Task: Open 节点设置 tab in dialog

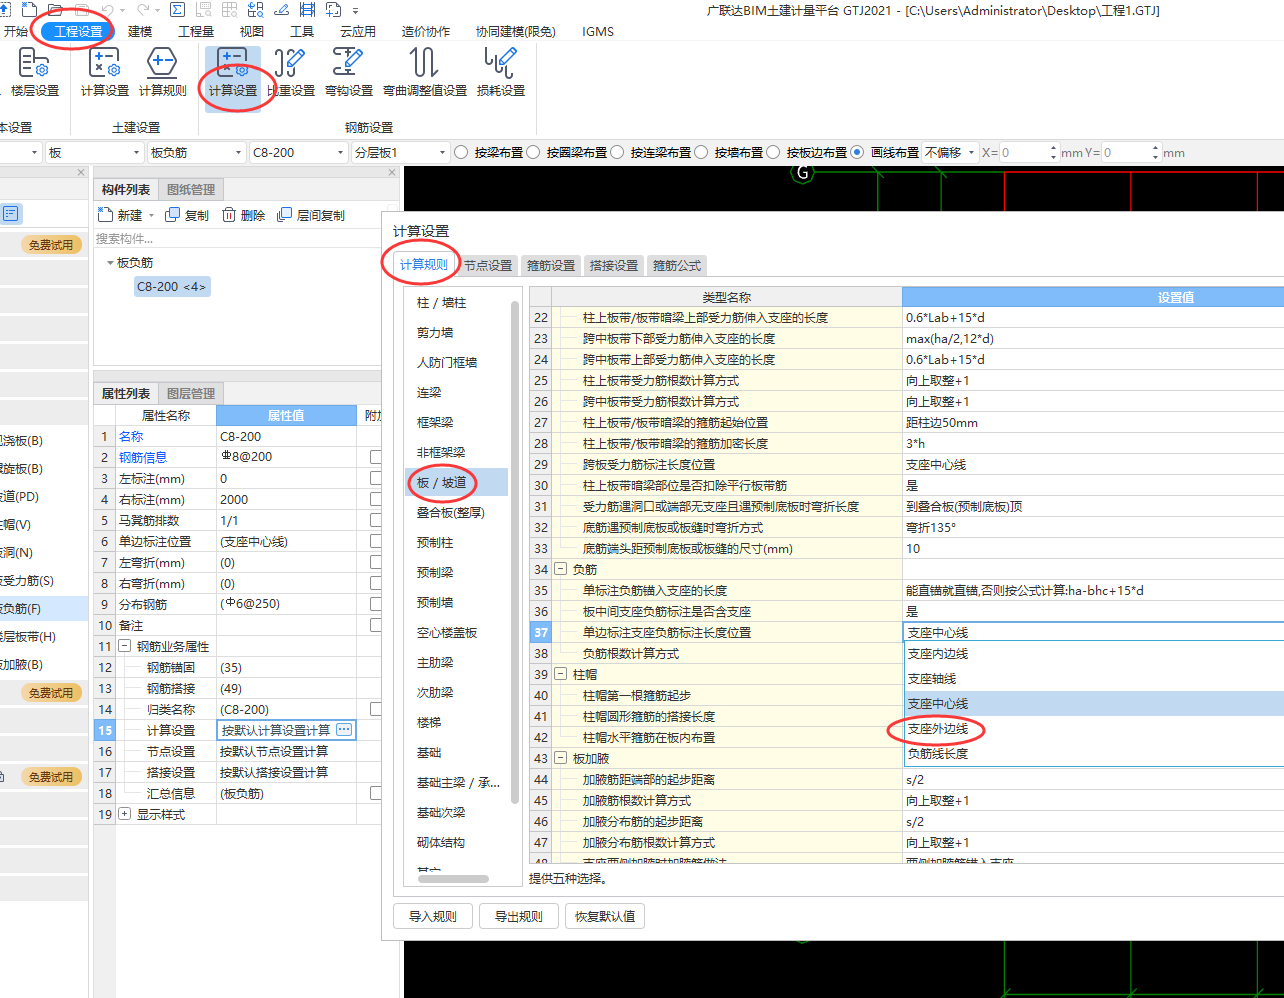Action: pos(488,265)
